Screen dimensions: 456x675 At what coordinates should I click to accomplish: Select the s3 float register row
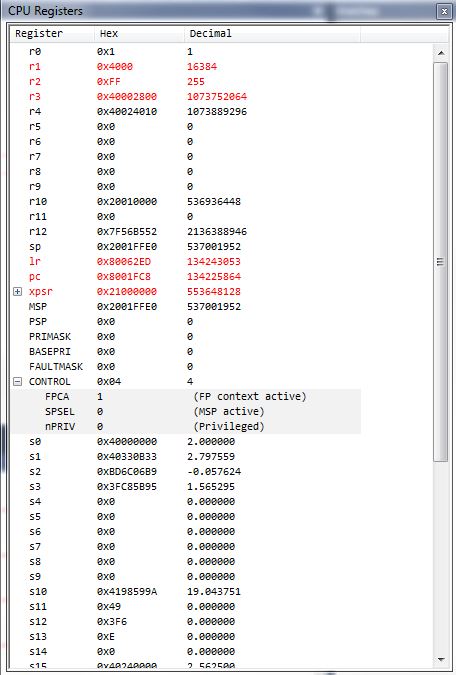point(186,487)
